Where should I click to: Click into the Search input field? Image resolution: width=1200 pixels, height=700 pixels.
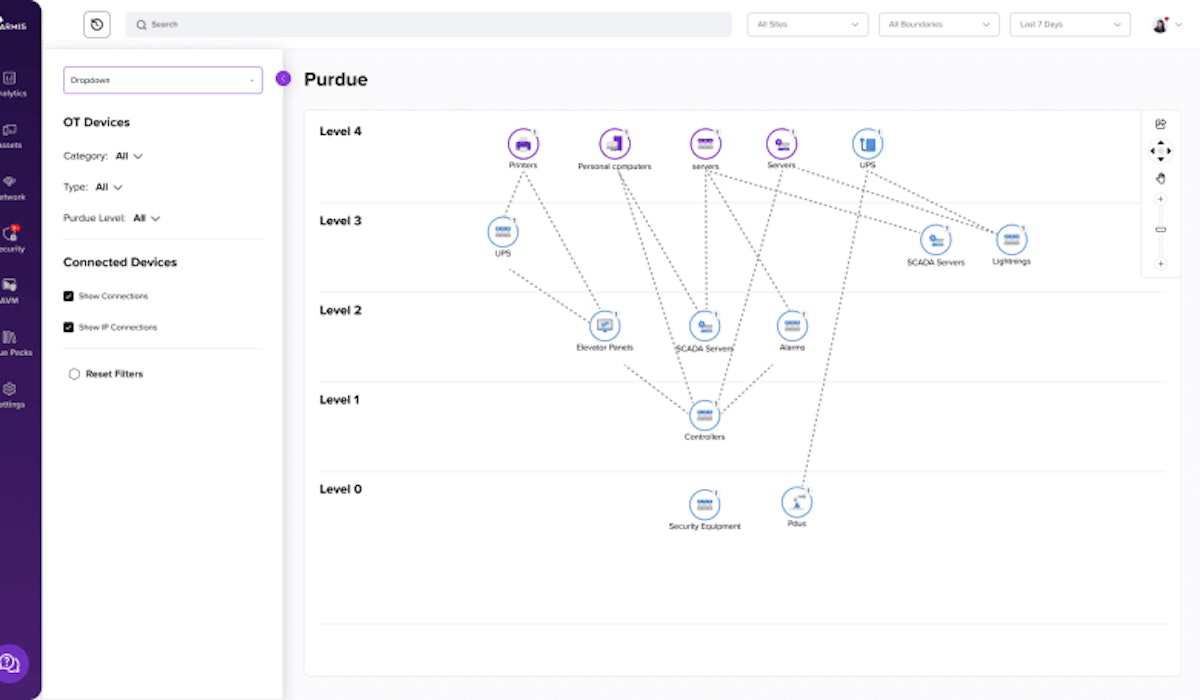point(430,25)
